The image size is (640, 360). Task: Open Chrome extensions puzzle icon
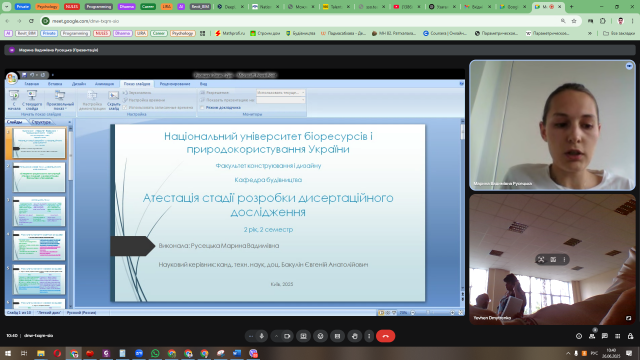point(603,21)
